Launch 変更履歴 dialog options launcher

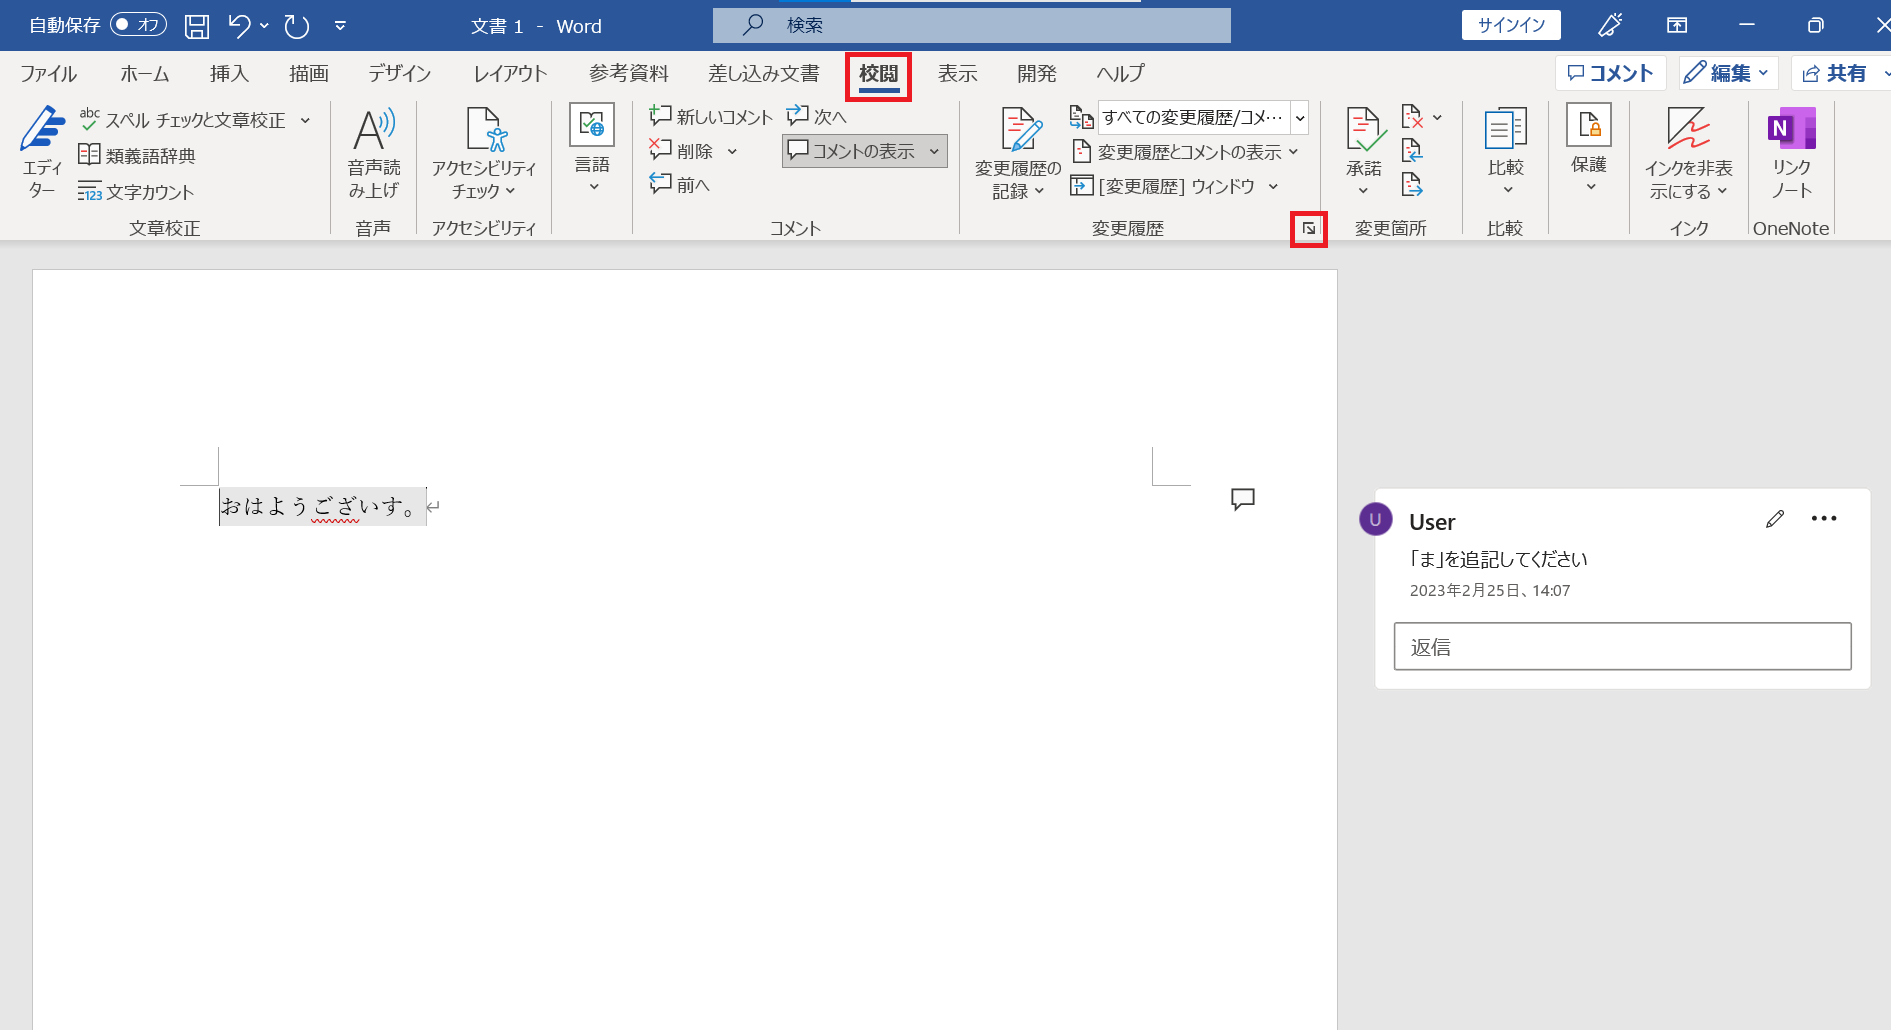[1309, 229]
